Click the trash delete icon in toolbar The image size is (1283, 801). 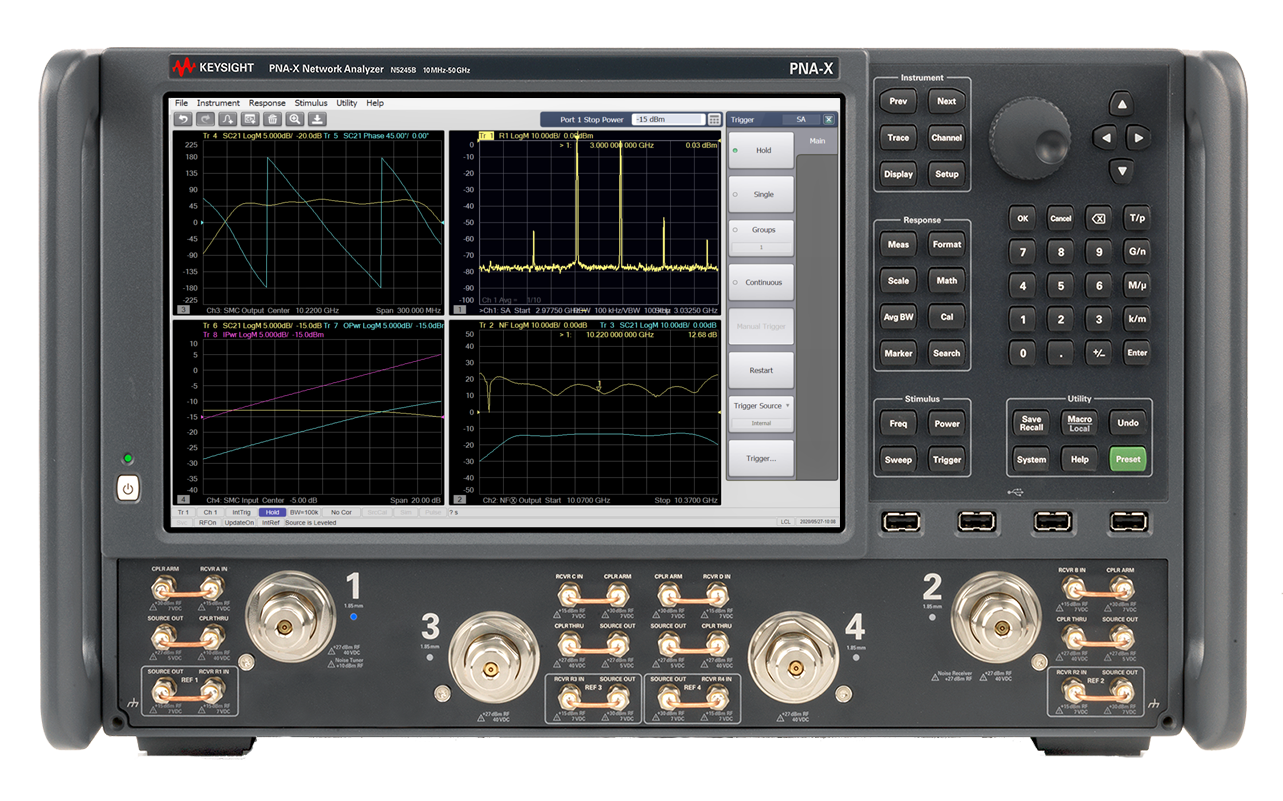(x=272, y=119)
